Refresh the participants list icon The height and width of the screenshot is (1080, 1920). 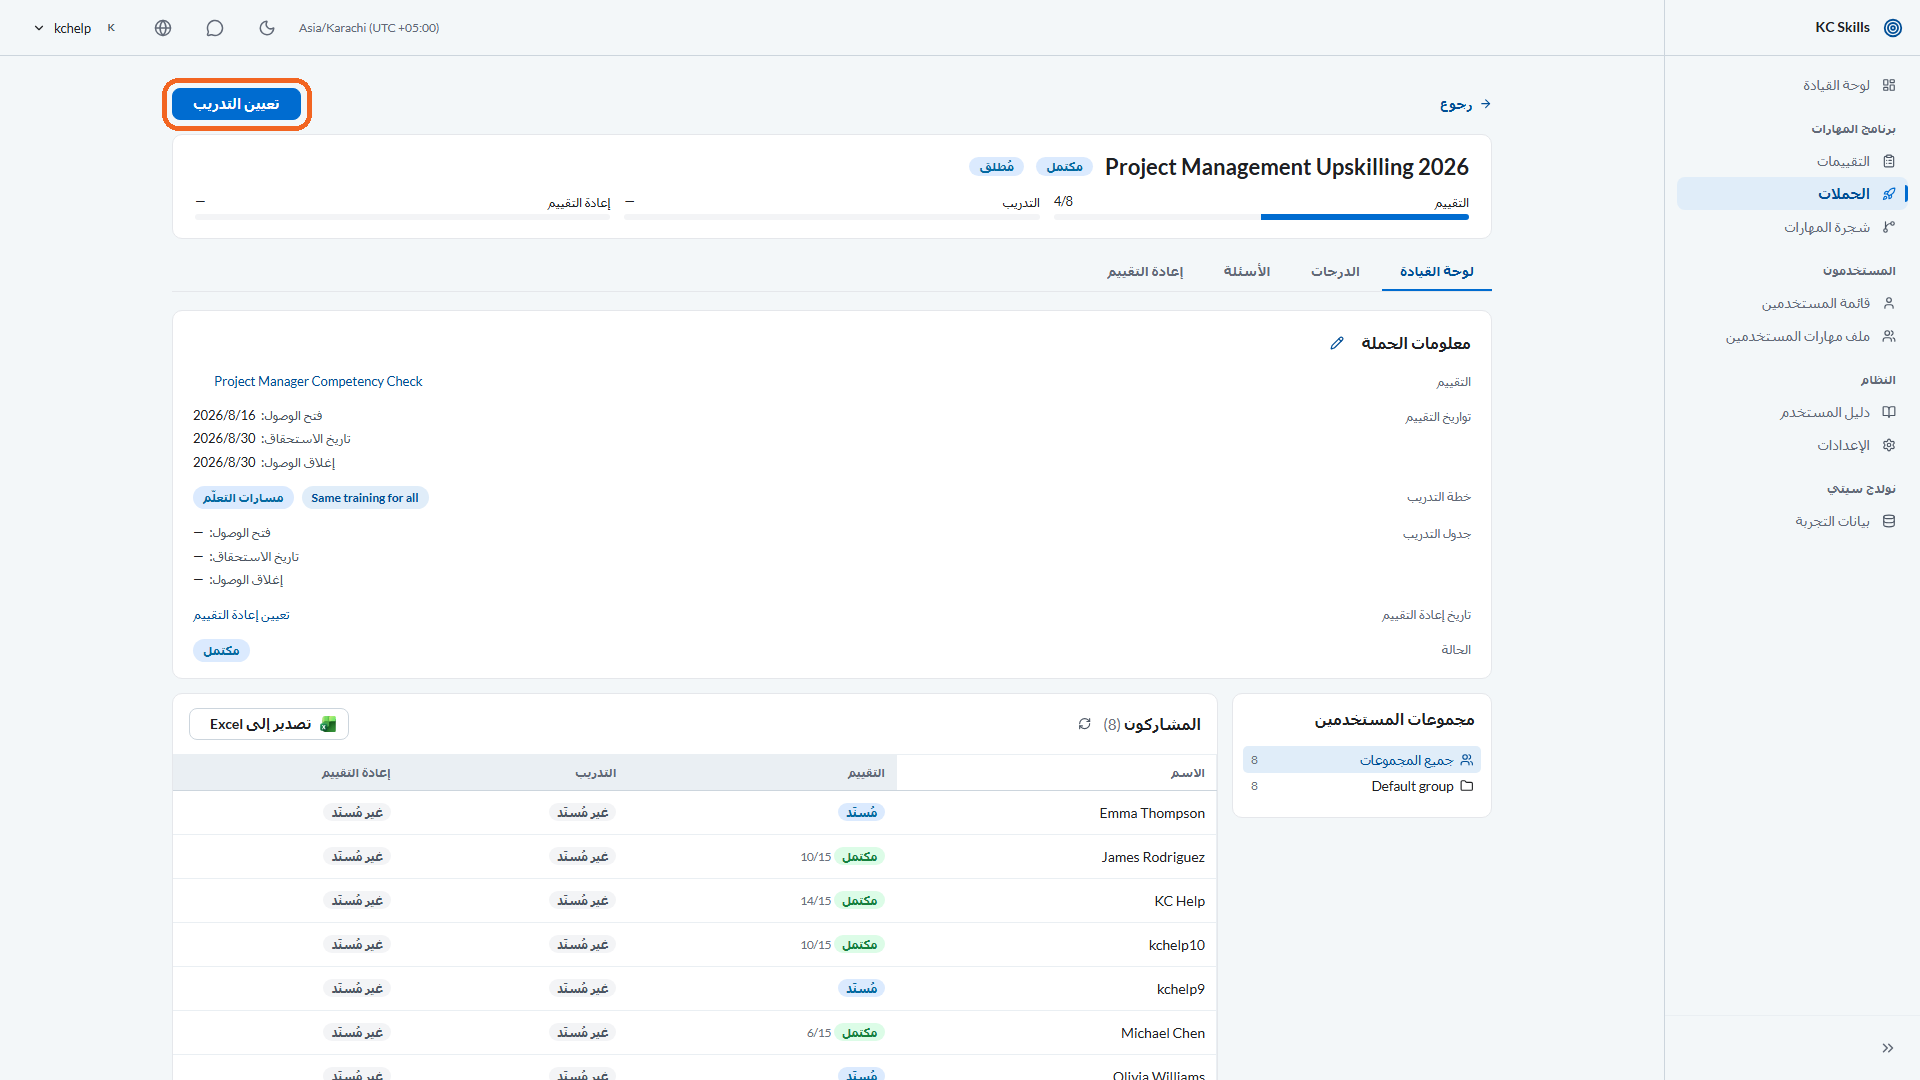point(1085,724)
